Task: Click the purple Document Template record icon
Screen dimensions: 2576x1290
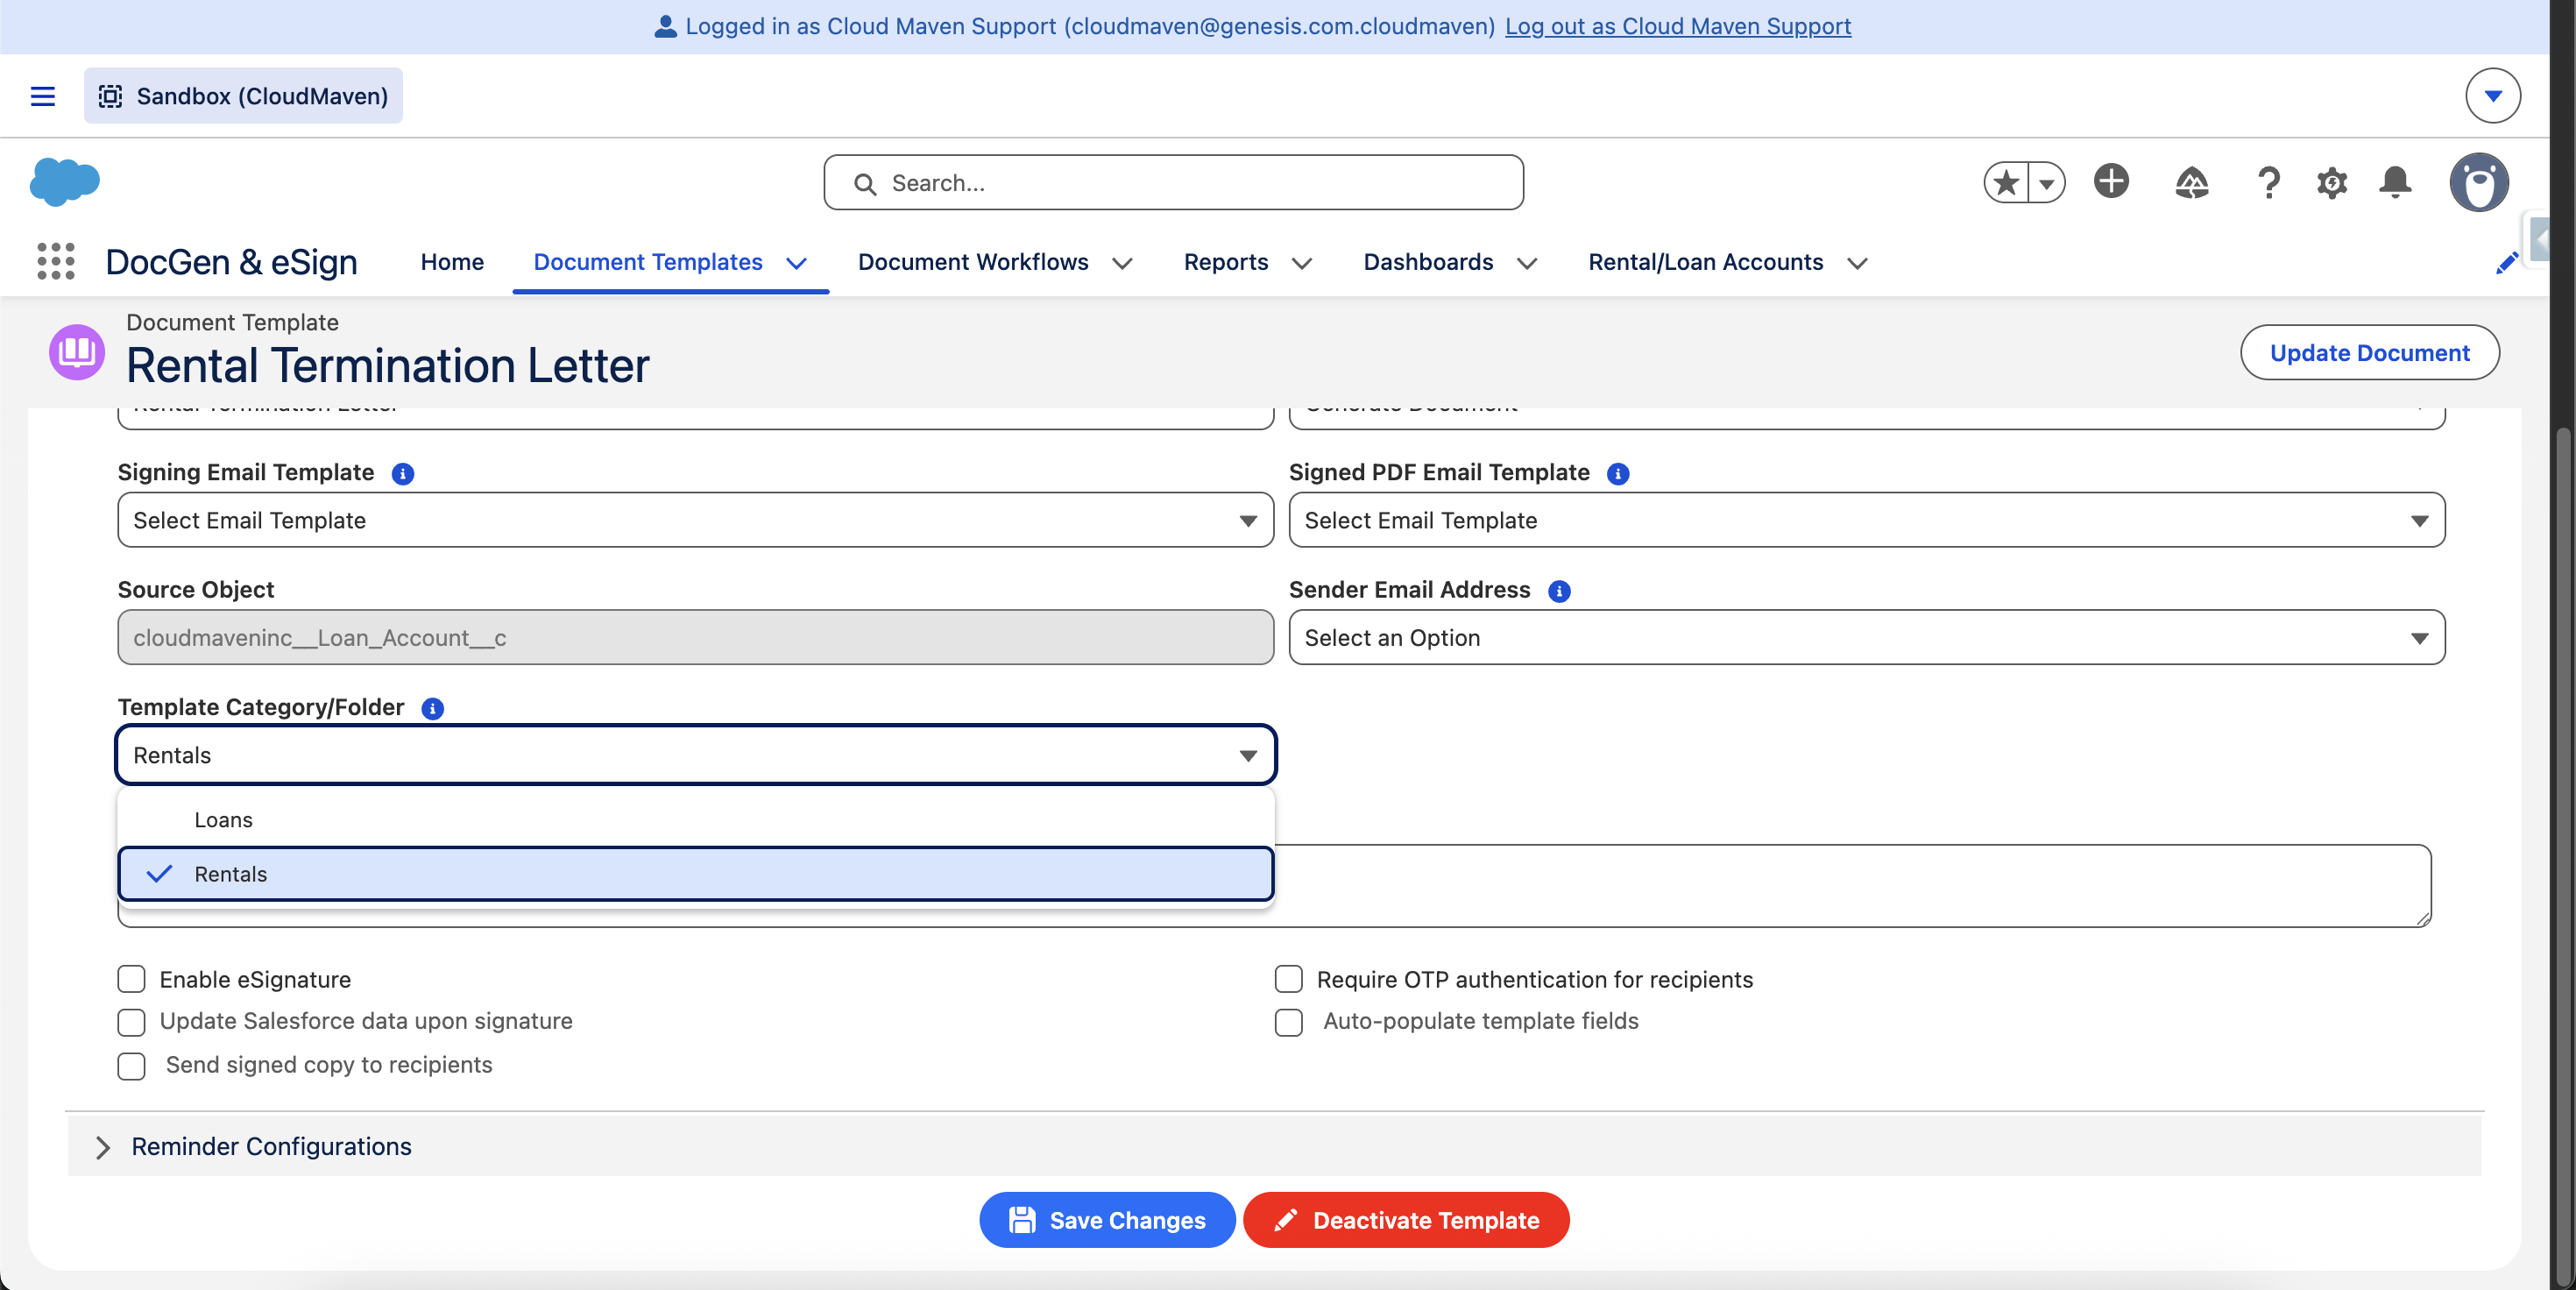Action: [x=77, y=352]
